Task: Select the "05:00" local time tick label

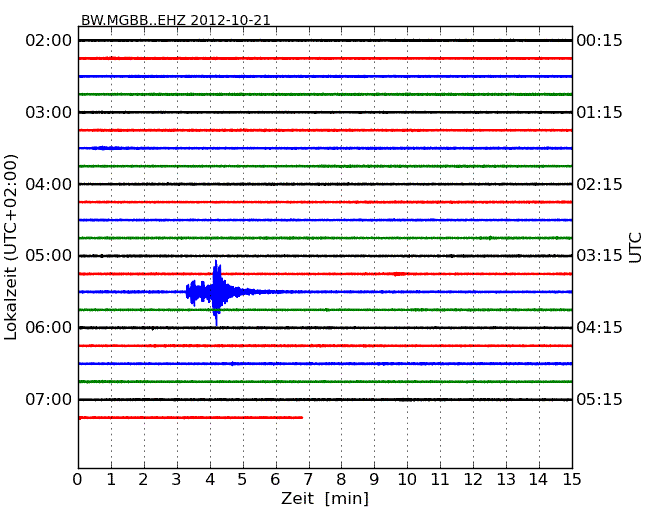Action: [49, 255]
